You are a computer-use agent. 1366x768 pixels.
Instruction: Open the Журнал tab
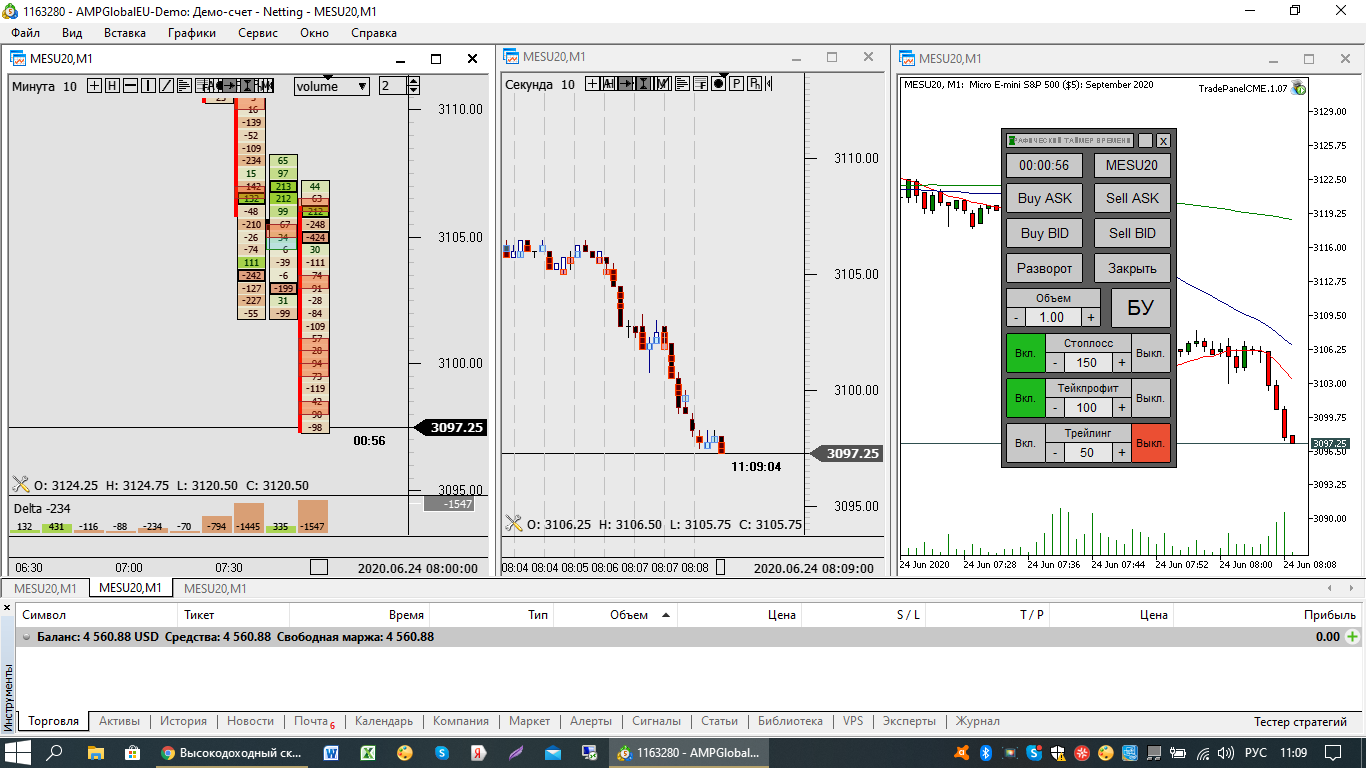pos(977,721)
